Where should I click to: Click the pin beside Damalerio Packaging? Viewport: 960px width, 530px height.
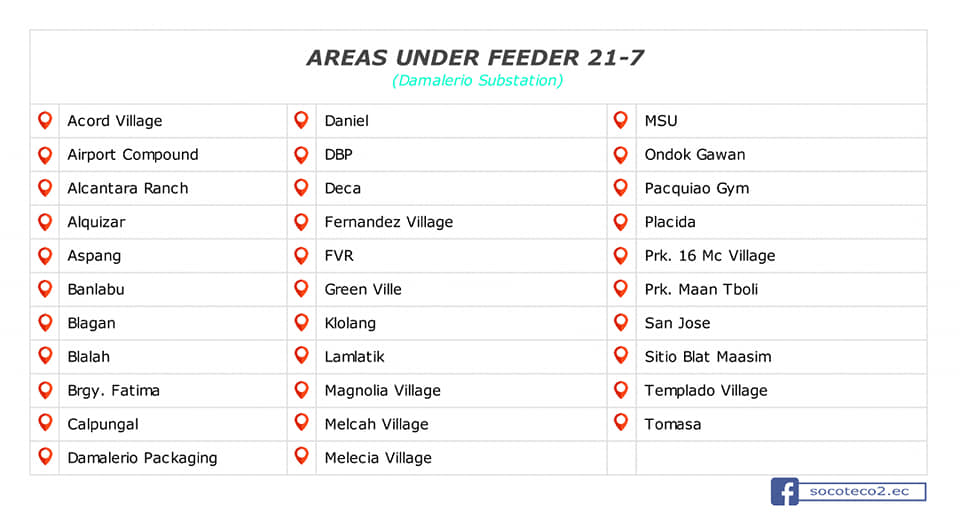click(x=45, y=457)
